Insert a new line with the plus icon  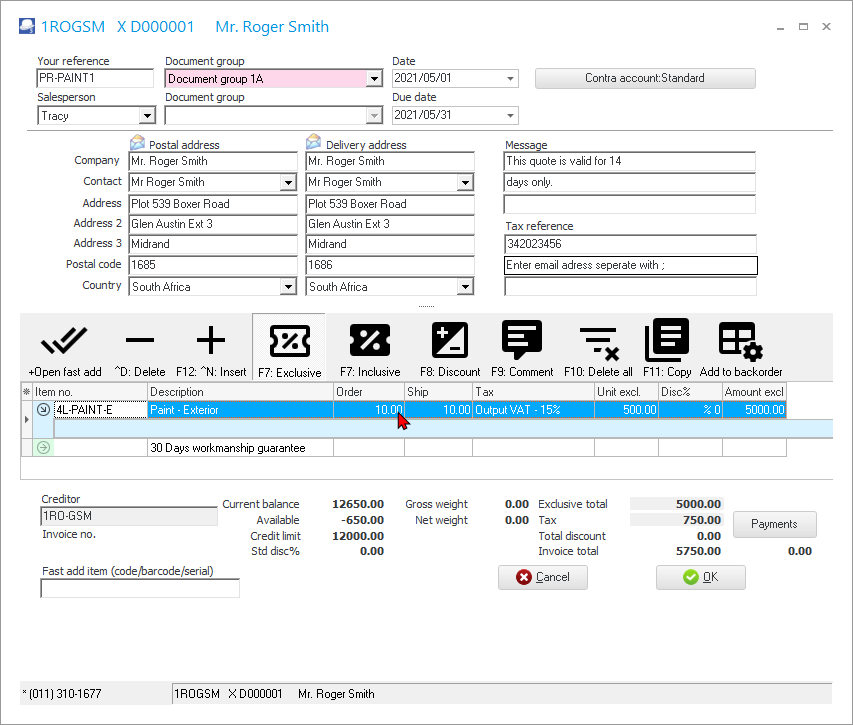pos(211,342)
